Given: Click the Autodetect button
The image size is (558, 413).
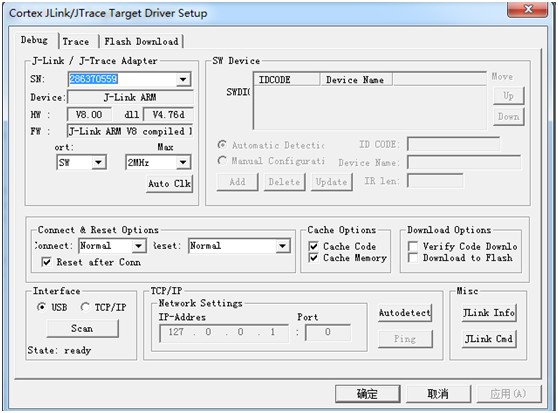Looking at the screenshot, I should (x=405, y=313).
